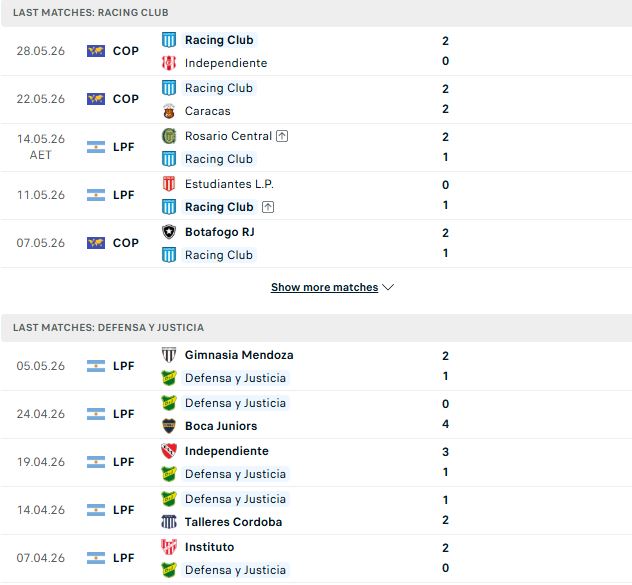The width and height of the screenshot is (632, 585).
Task: Click the Gimnasia Mendoza crest icon
Action: coord(168,355)
